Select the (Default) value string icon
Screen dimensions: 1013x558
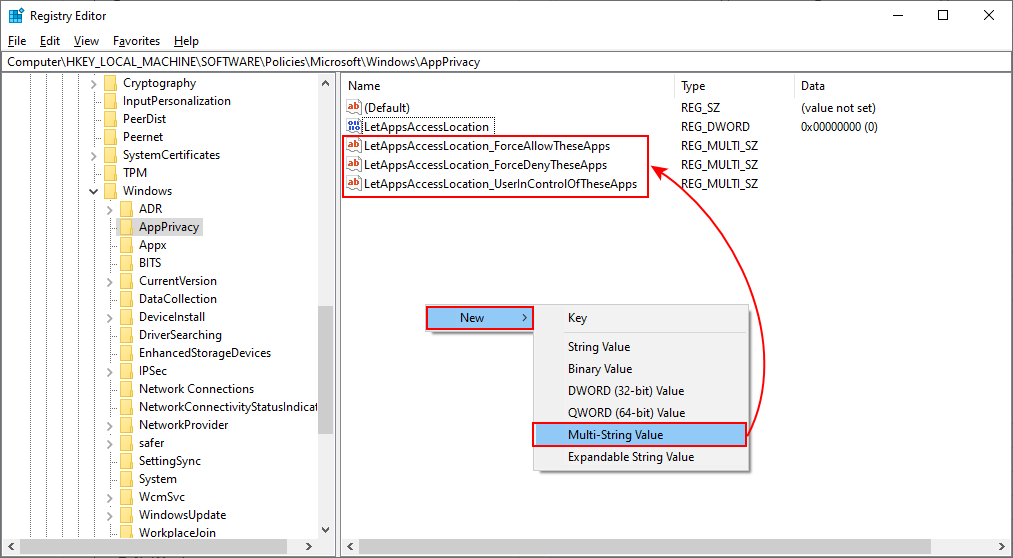click(354, 108)
